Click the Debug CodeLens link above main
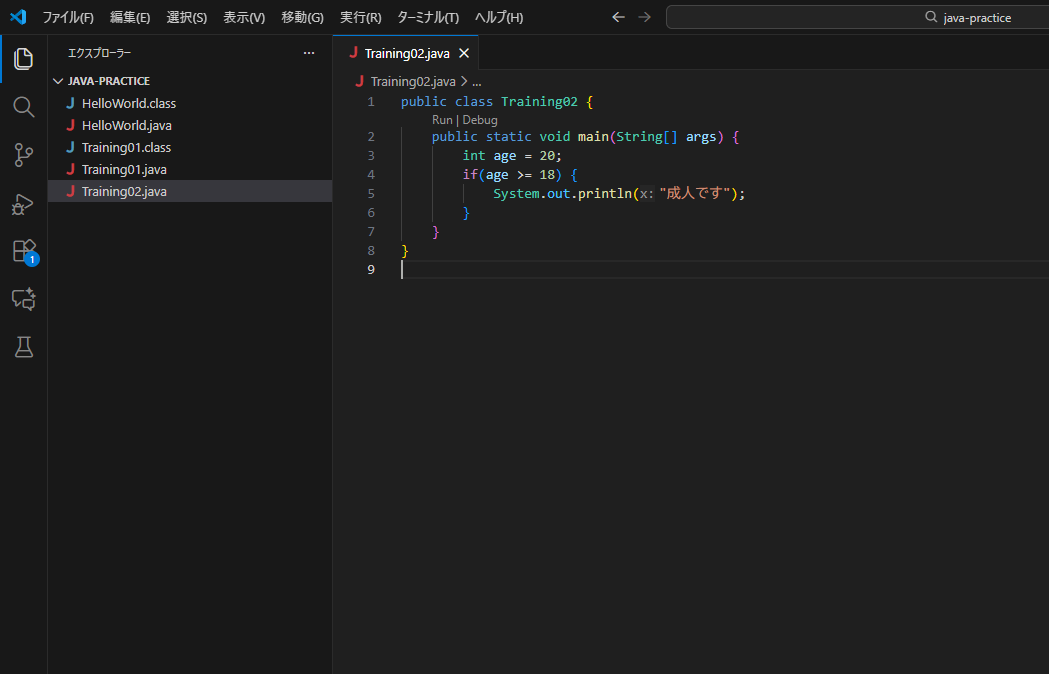 480,120
